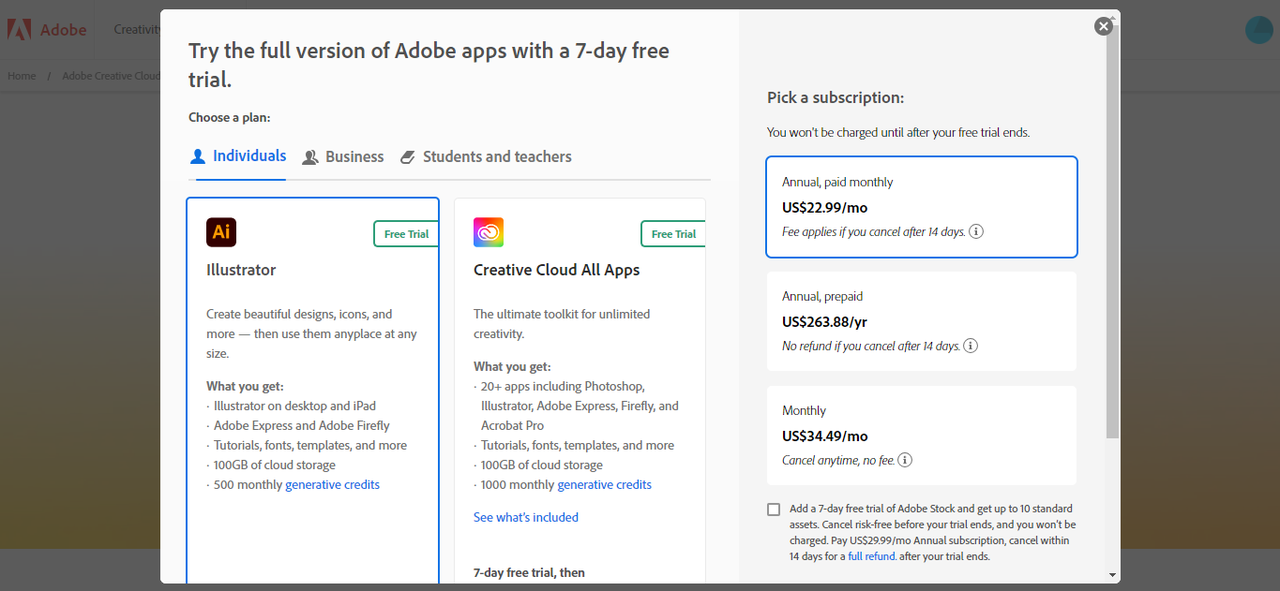This screenshot has height=591, width=1280.
Task: Pick the Monthly US$34.49 subscription option
Action: [x=921, y=435]
